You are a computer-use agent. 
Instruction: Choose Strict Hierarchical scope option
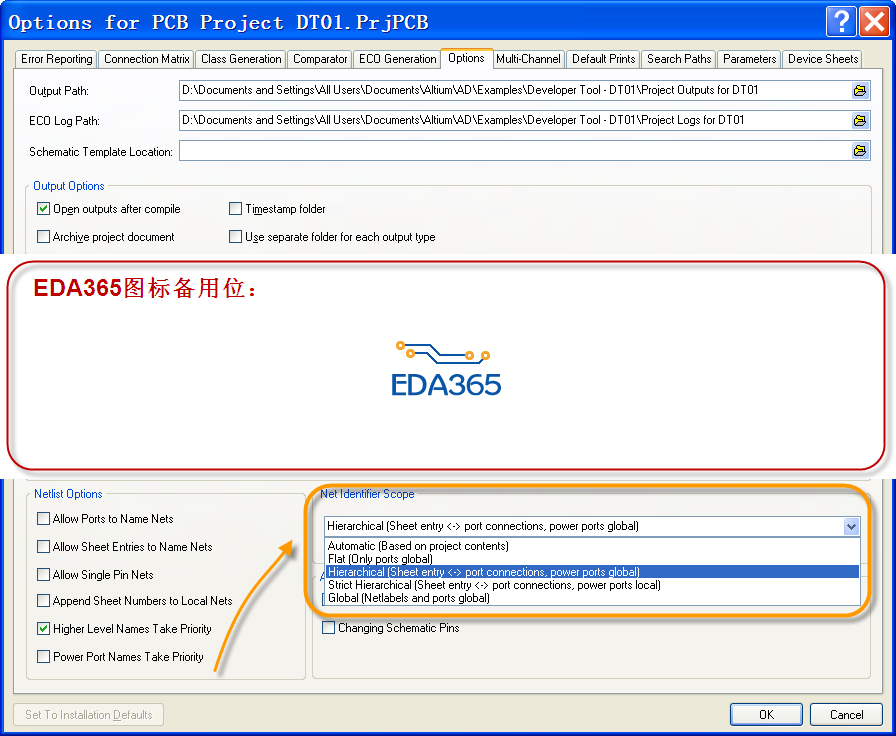[x=593, y=585]
